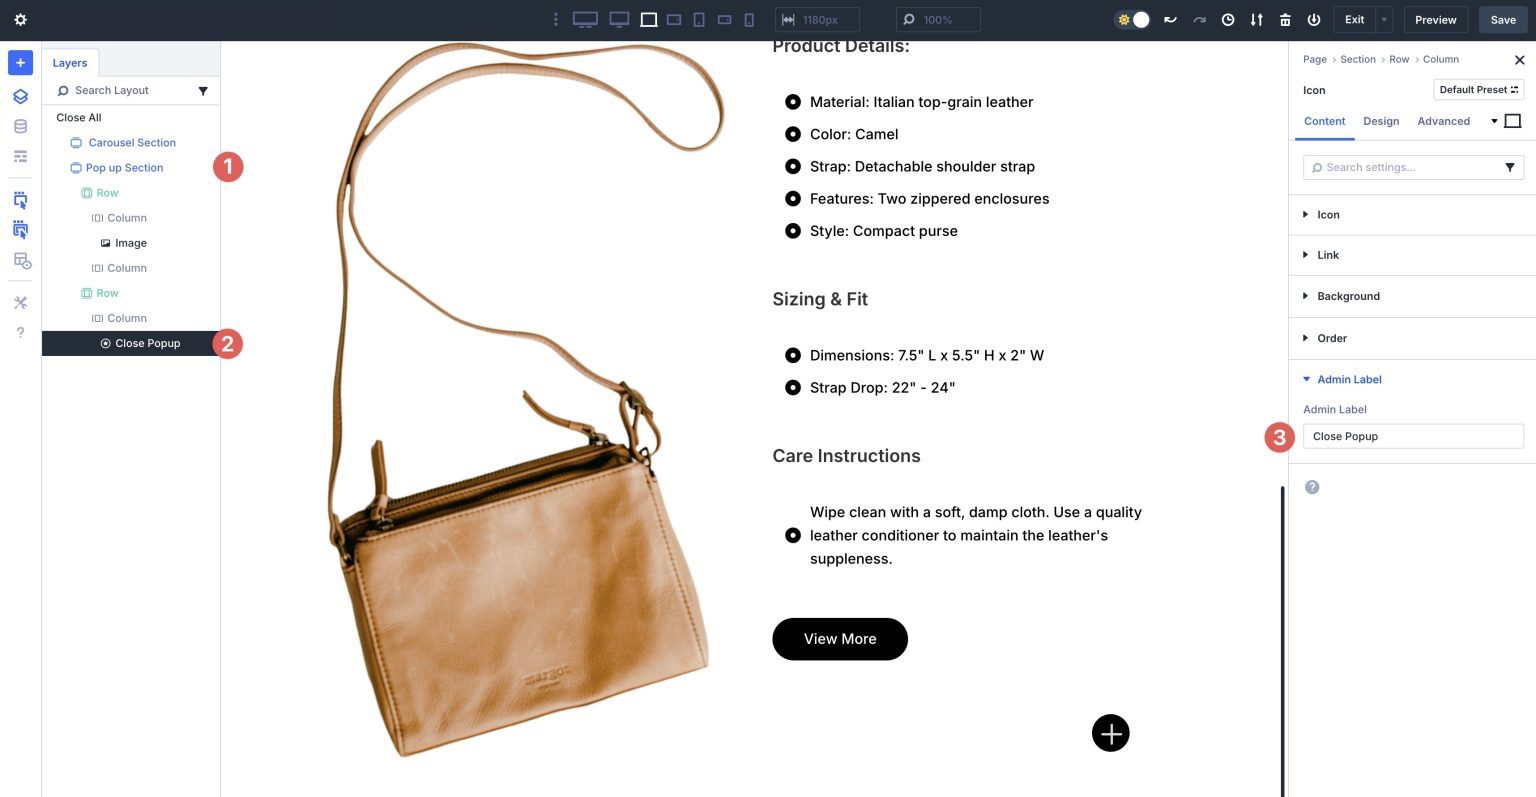Click the filter icon in Search settings field
The width and height of the screenshot is (1536, 797).
1510,167
